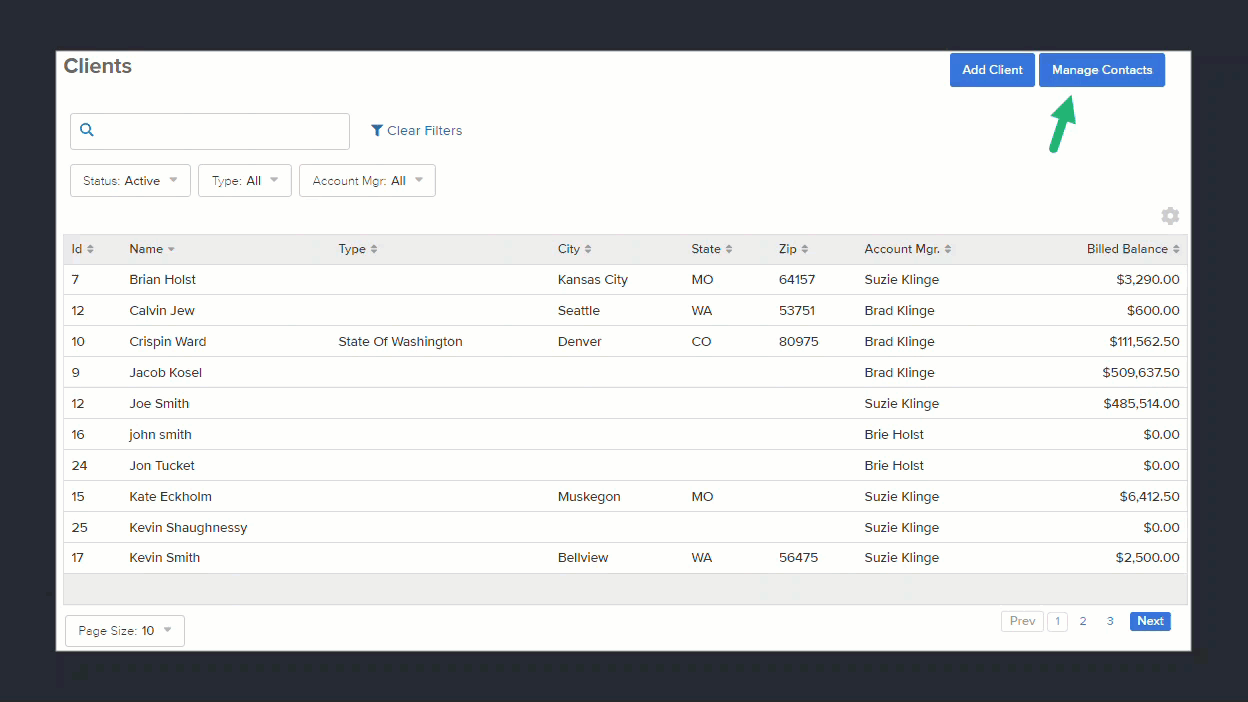Open the john smith client
The image size is (1248, 702).
point(160,435)
